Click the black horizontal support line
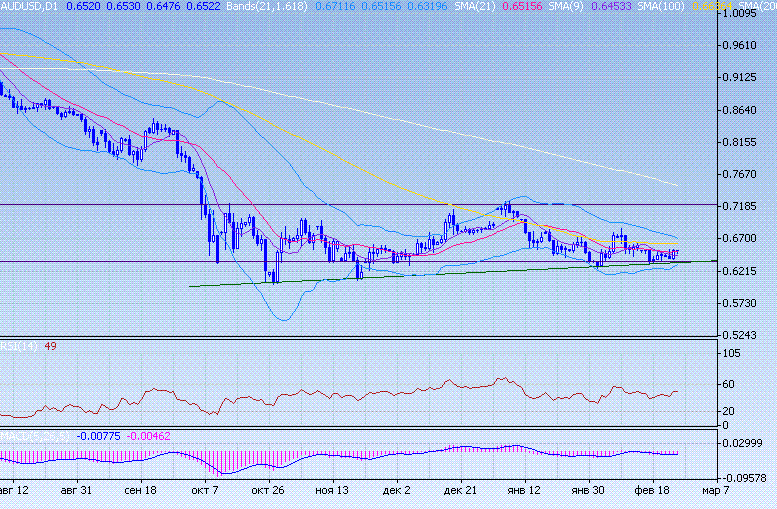Viewport: 777px width, 509px height. 100,261
